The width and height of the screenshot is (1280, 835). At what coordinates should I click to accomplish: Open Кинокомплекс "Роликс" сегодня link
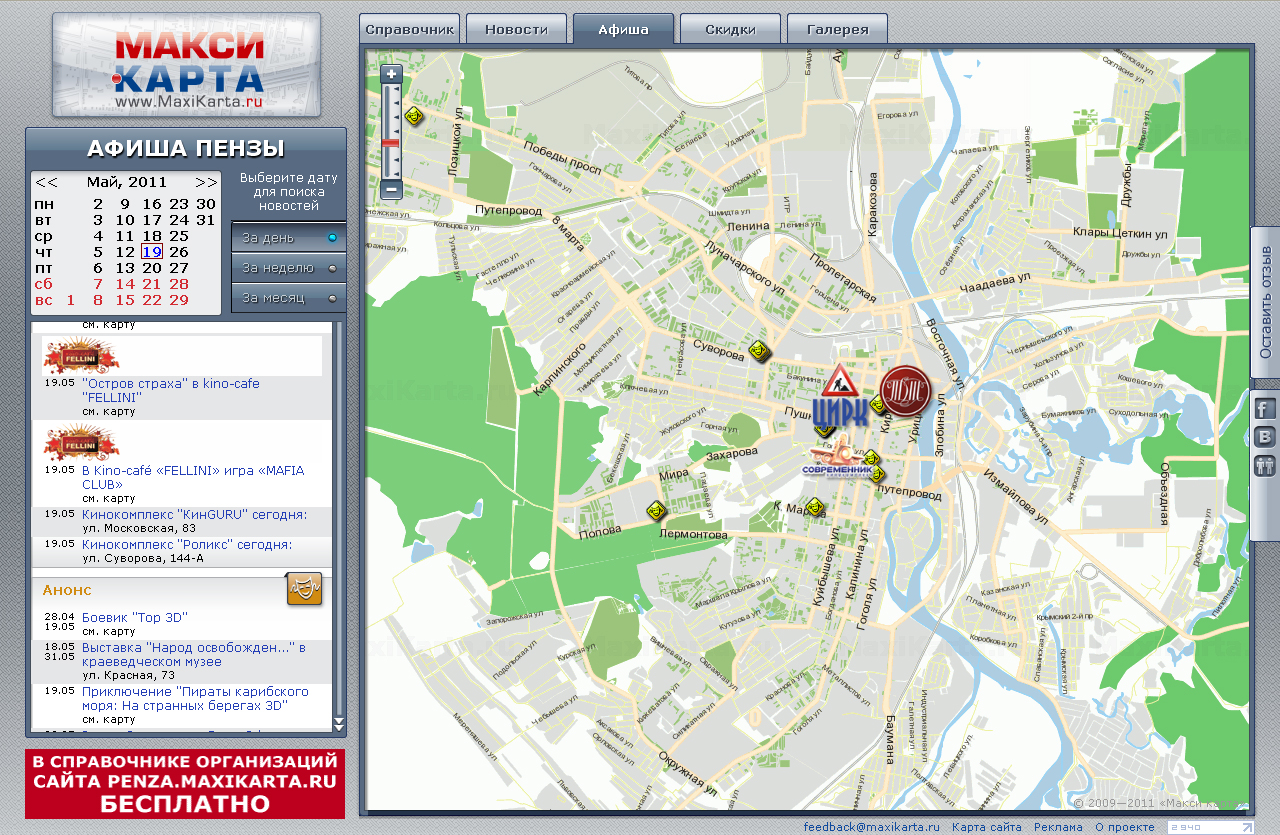[187, 545]
